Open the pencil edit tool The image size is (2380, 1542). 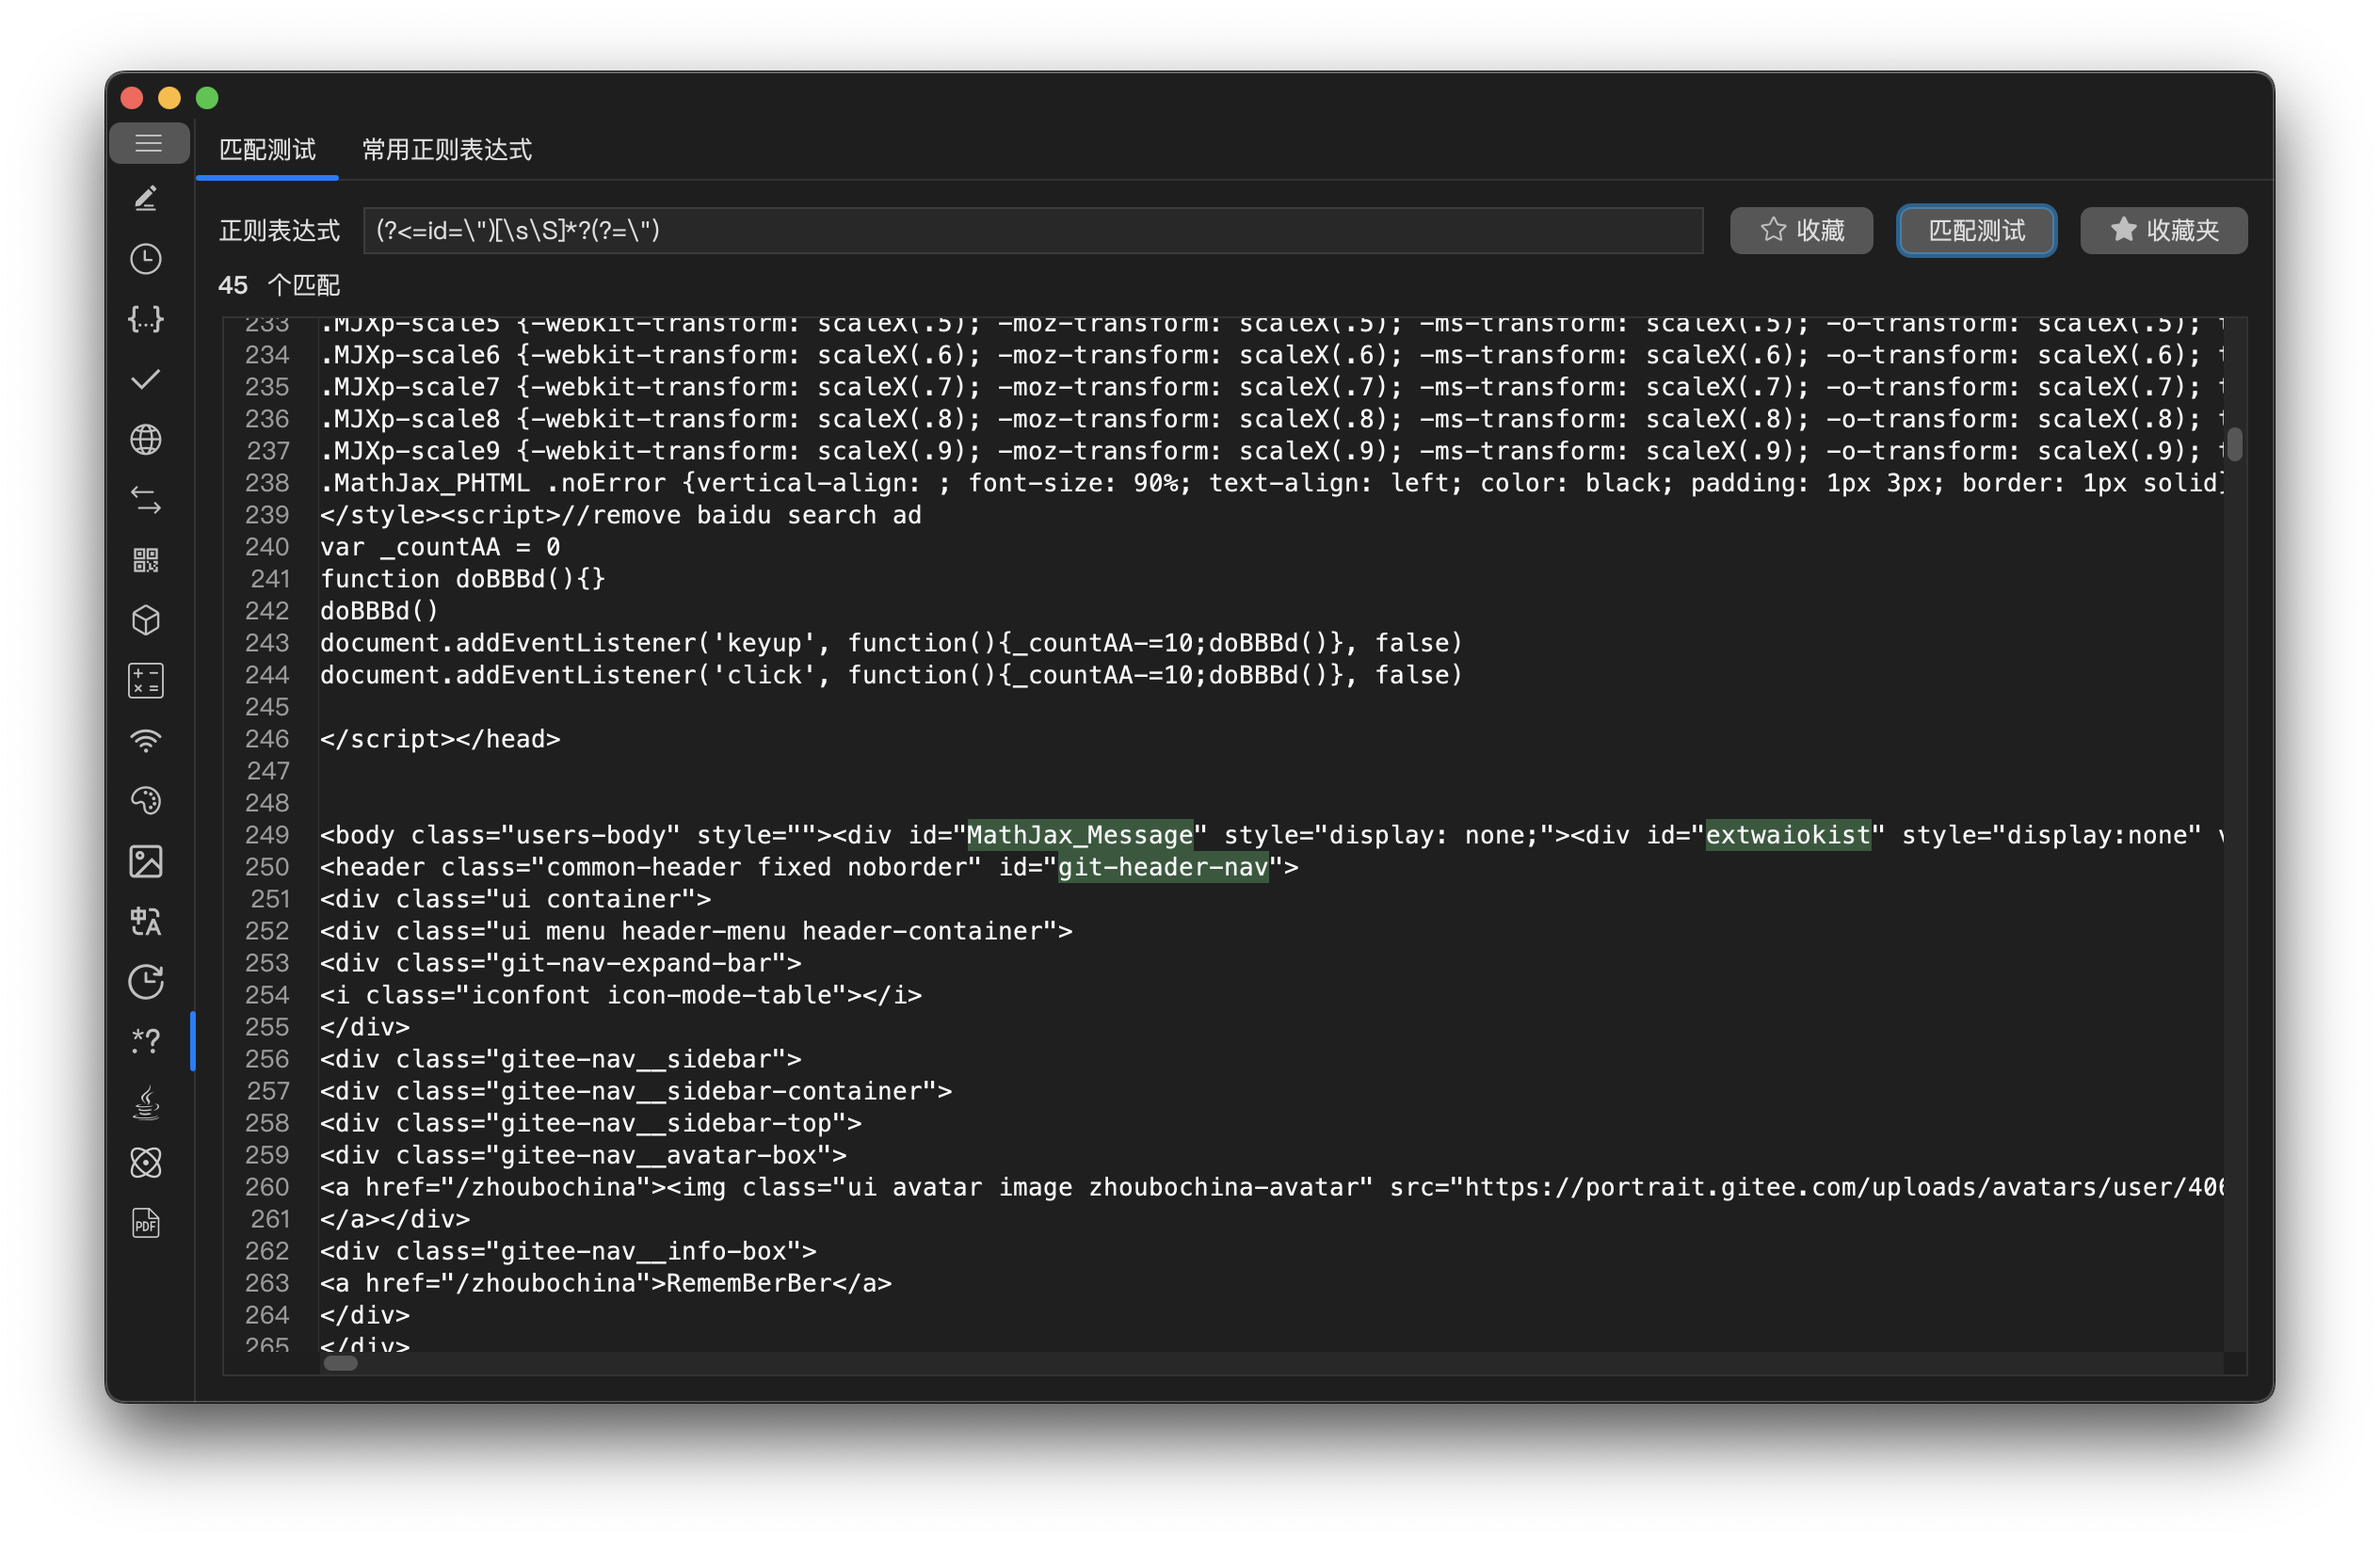146,198
